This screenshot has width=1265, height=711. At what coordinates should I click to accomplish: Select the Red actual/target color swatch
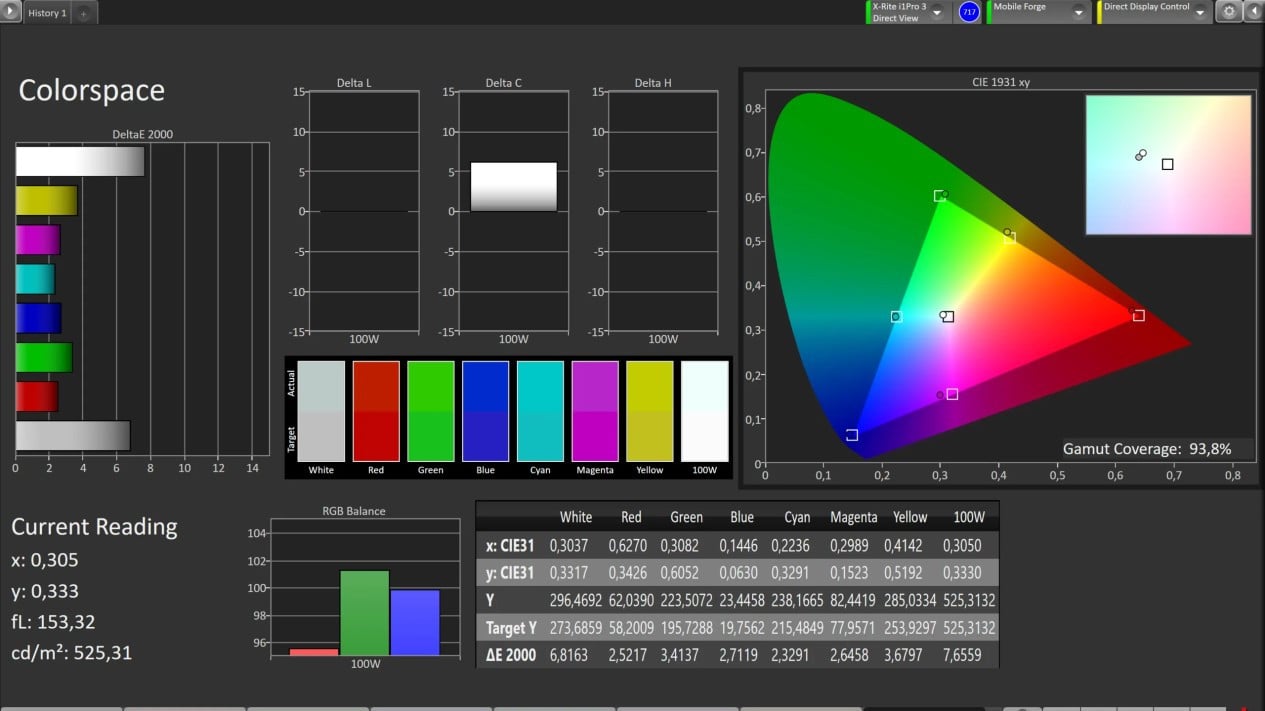click(376, 411)
